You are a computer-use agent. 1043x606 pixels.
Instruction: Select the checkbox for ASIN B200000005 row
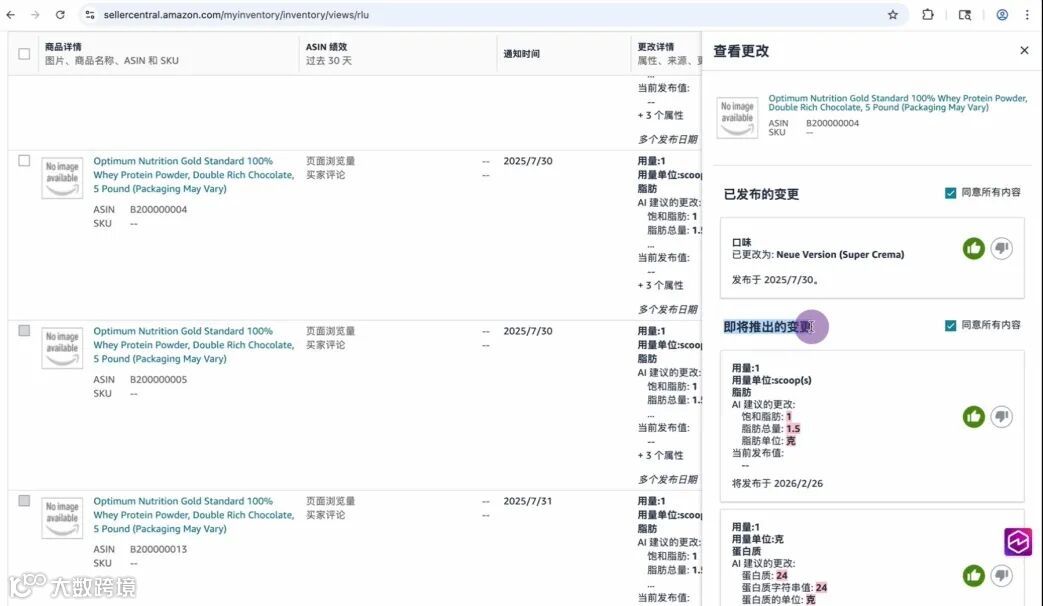(x=24, y=331)
